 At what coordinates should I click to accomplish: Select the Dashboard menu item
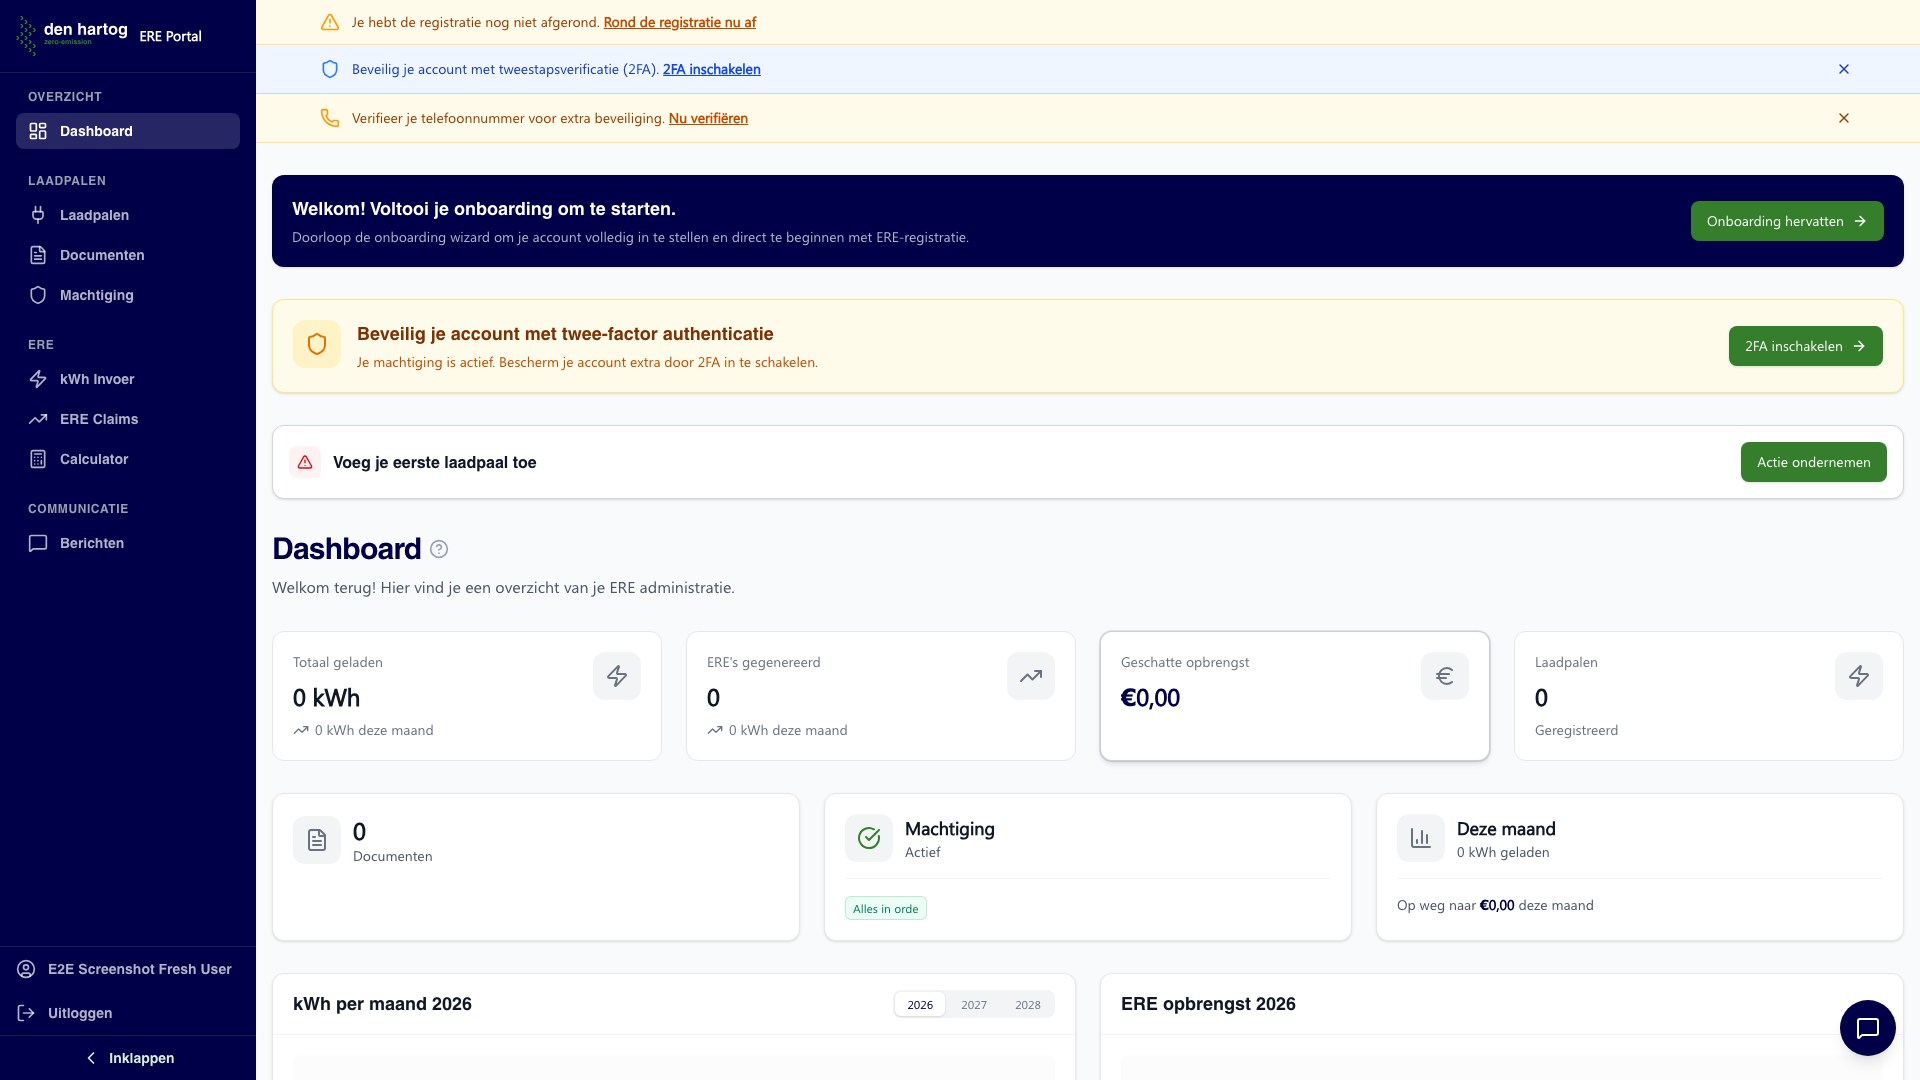click(x=96, y=131)
